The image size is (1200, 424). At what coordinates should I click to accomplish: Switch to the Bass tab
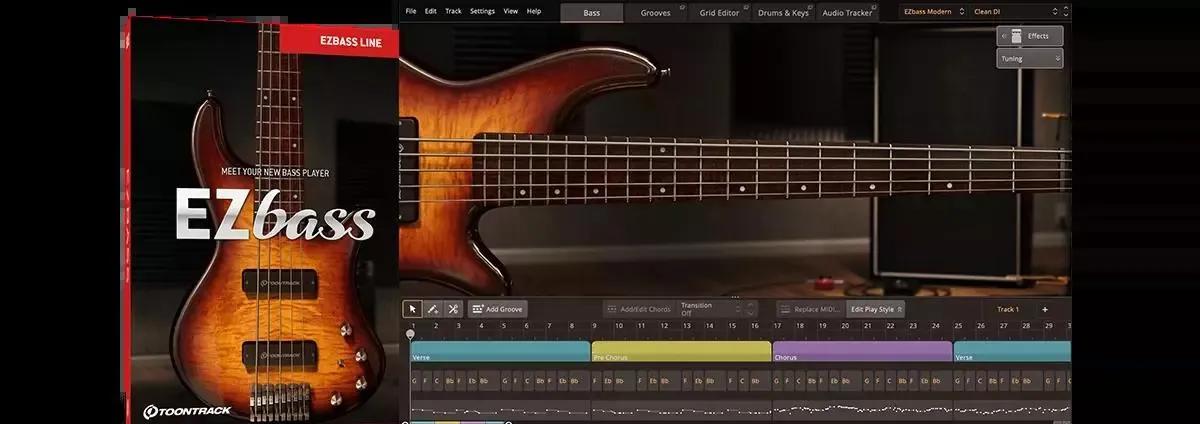591,12
